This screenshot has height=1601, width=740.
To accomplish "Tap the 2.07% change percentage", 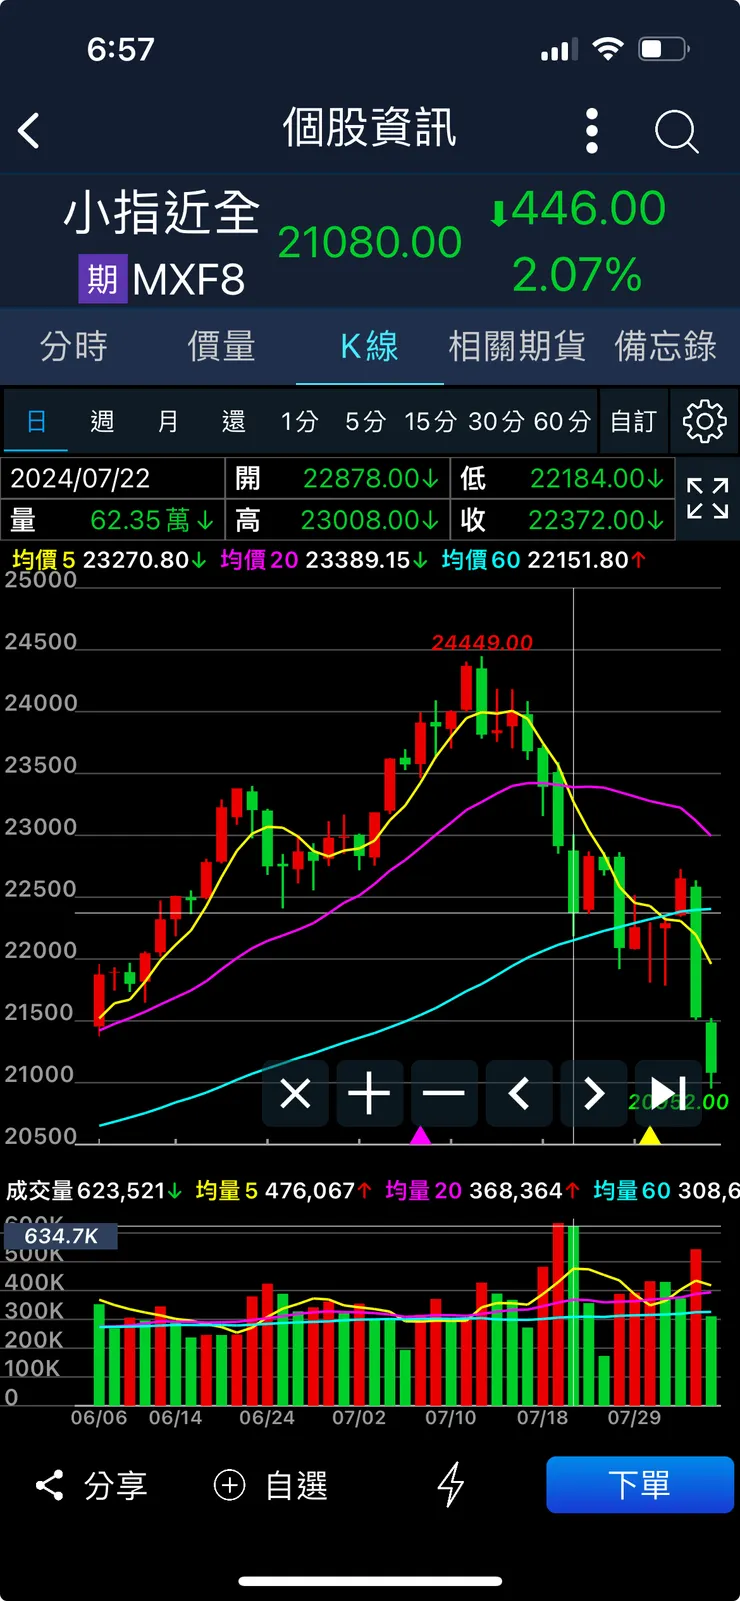I will (577, 275).
